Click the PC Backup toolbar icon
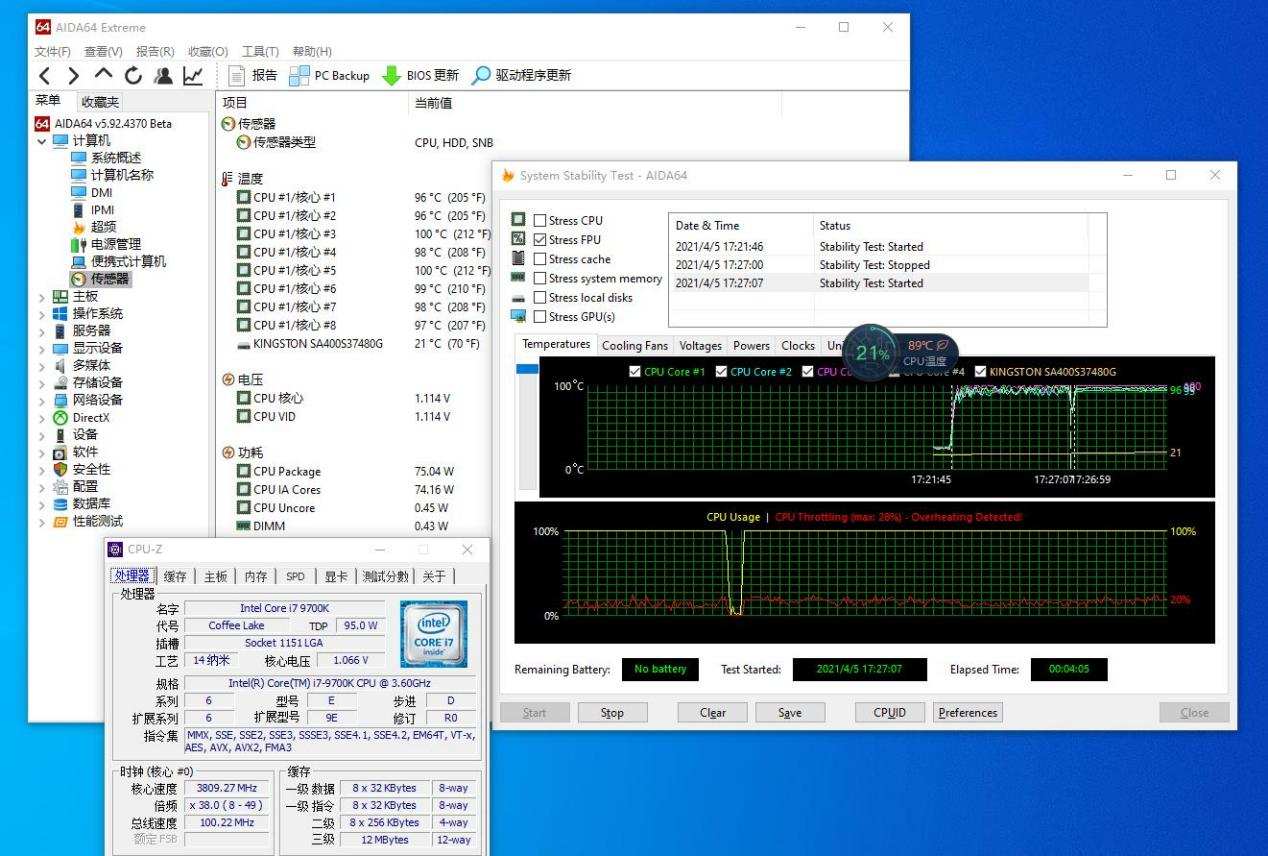Viewport: 1268px width, 856px height. (299, 76)
